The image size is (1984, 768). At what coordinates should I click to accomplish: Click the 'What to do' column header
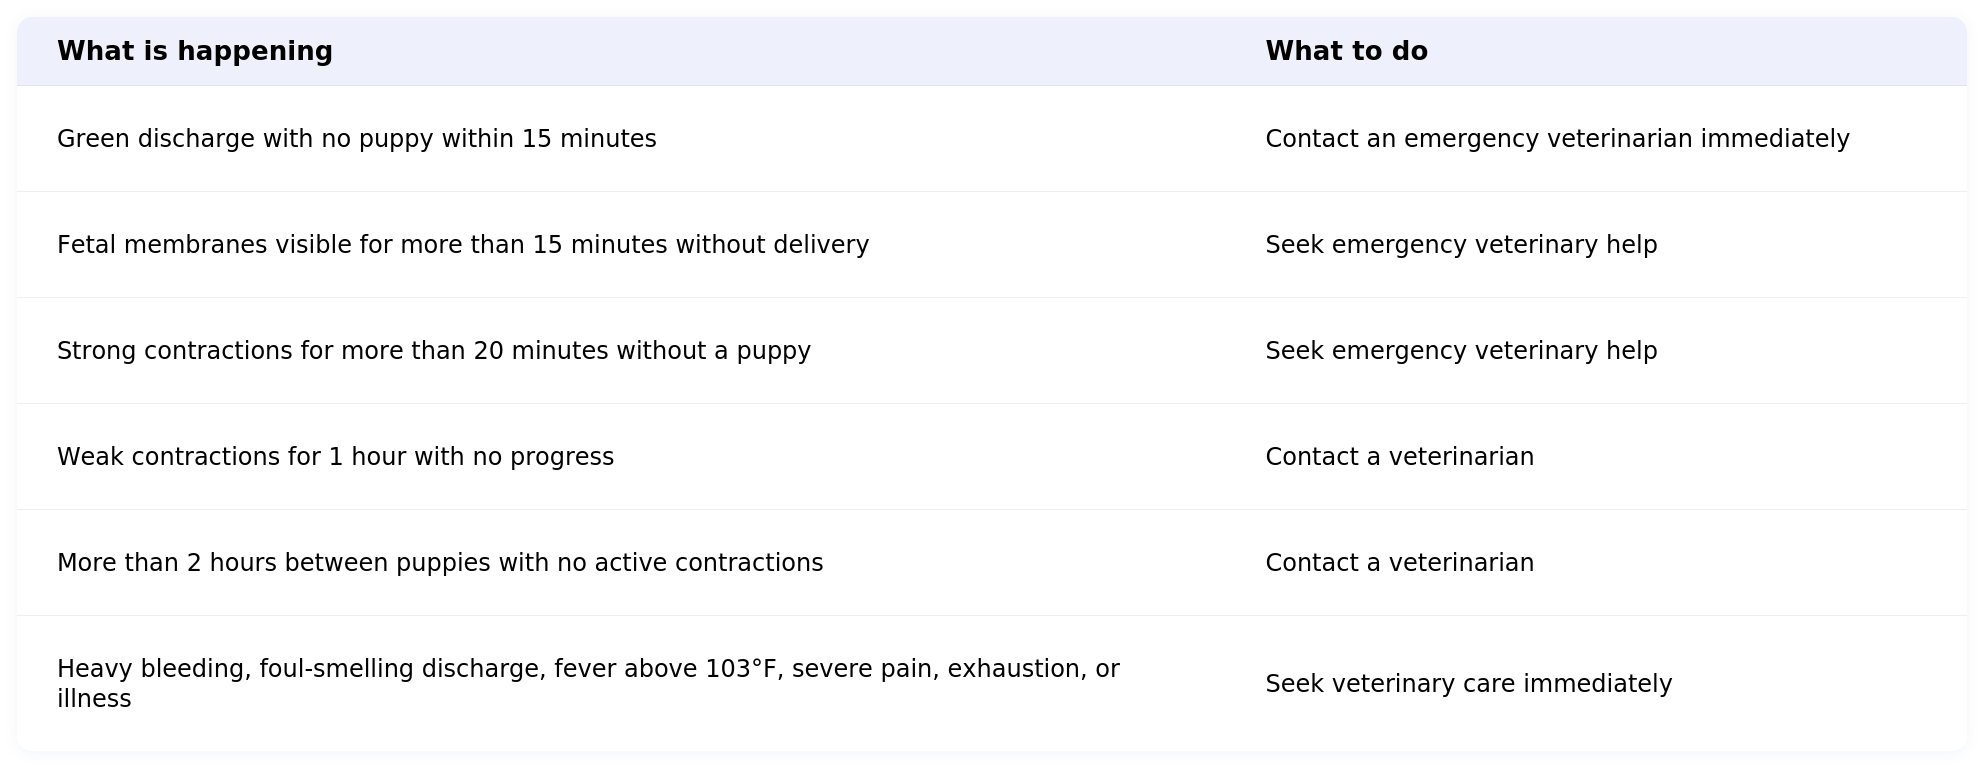(1346, 51)
